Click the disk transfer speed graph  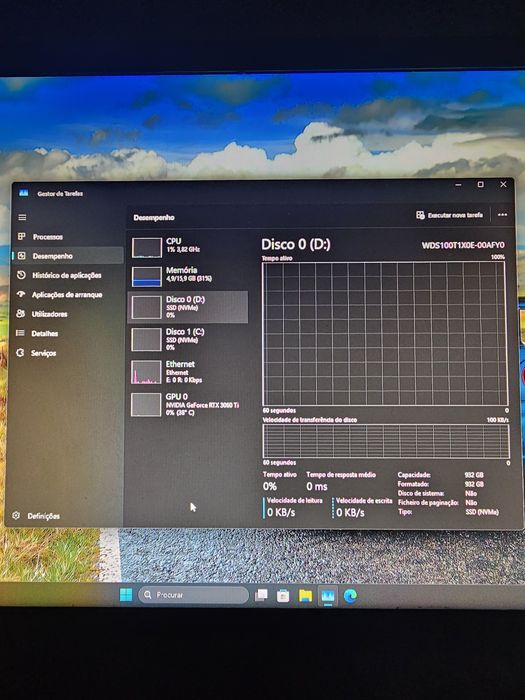tap(386, 441)
